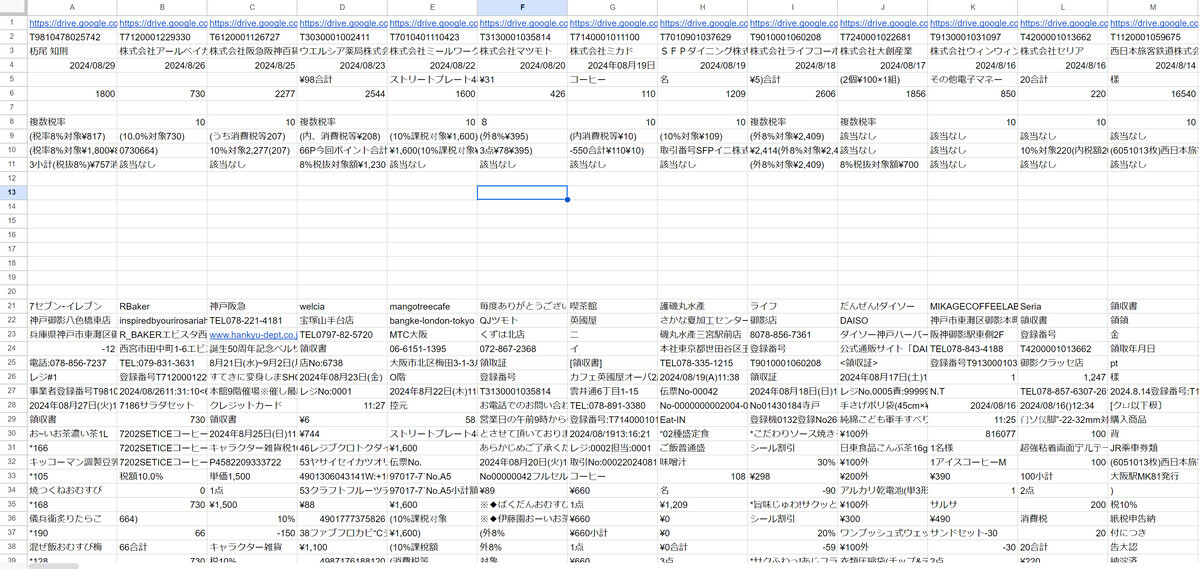Select column B header
Viewport: 1200px width, 569px height.
tap(162, 7)
